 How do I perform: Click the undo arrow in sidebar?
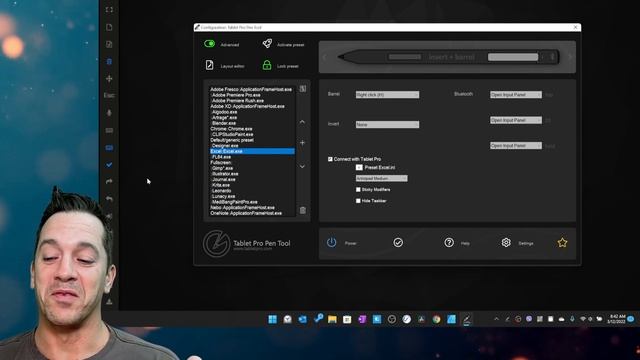click(109, 199)
